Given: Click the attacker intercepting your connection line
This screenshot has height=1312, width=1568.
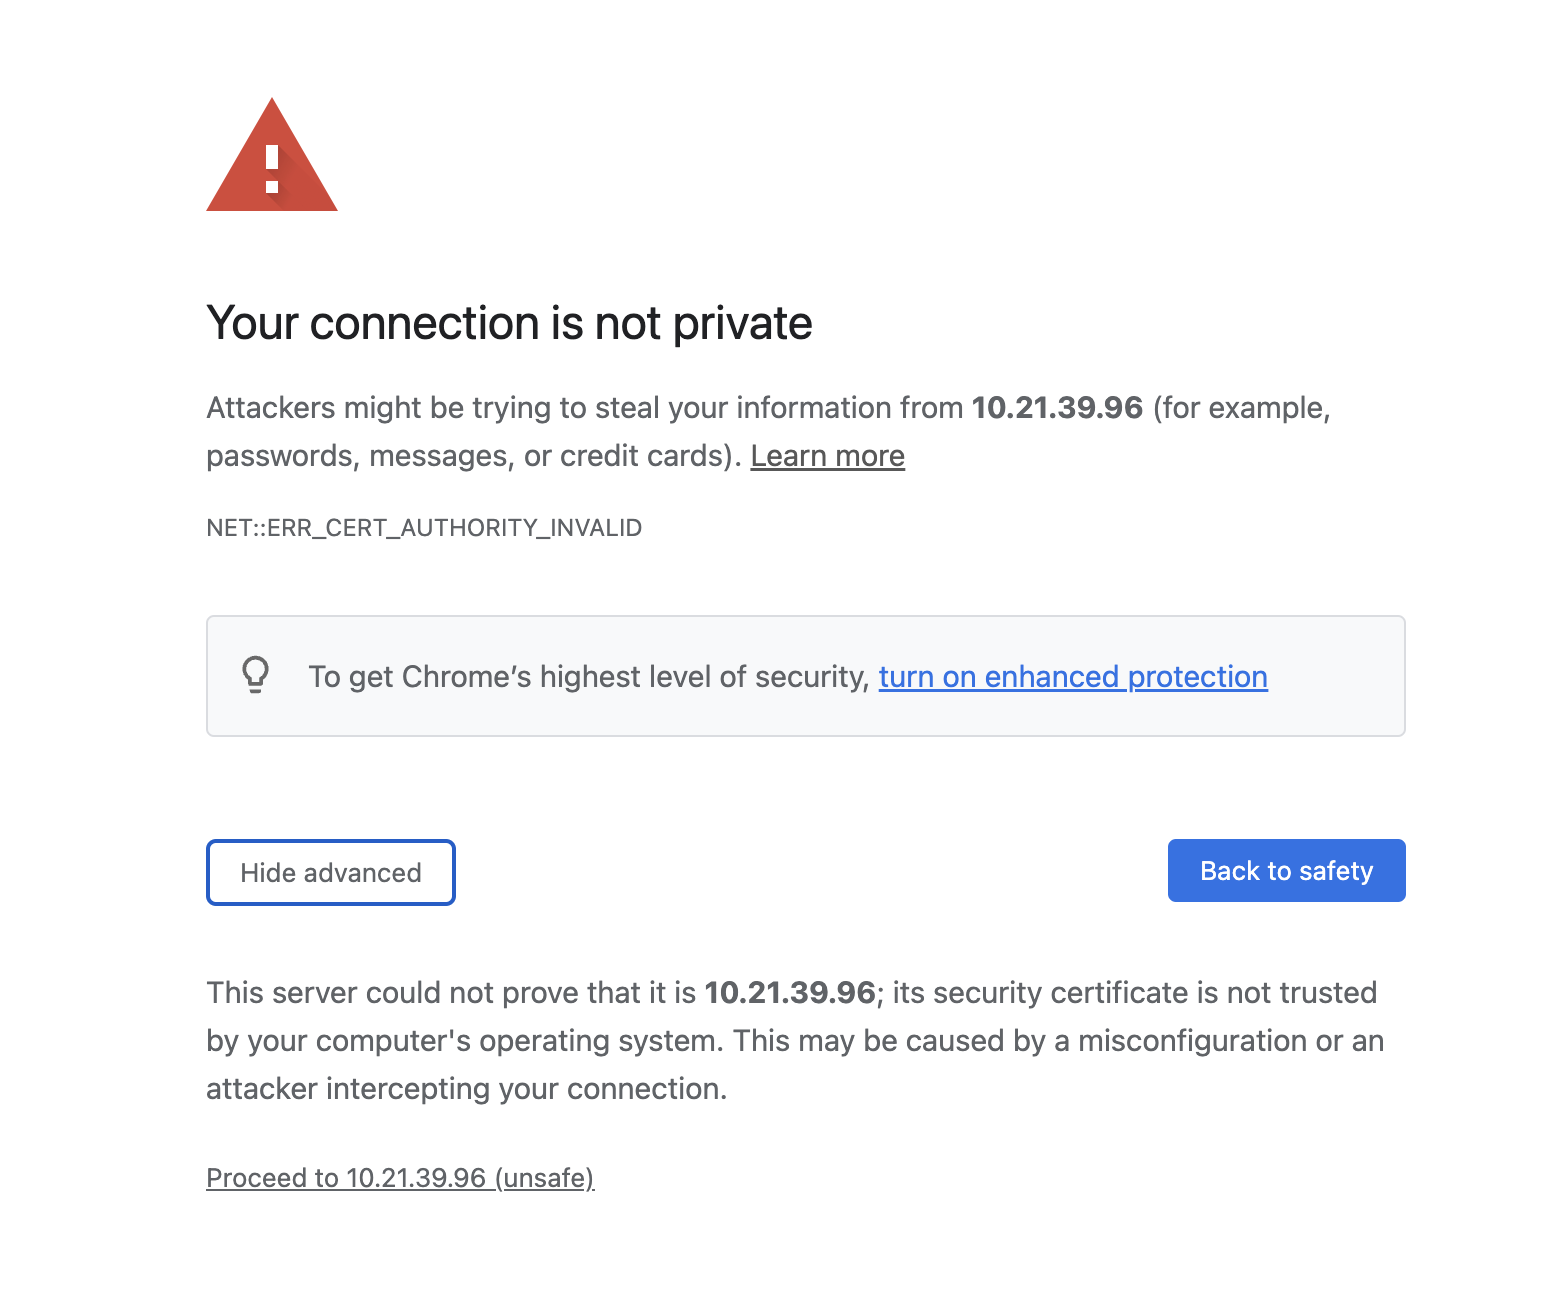Looking at the screenshot, I should [x=466, y=1089].
